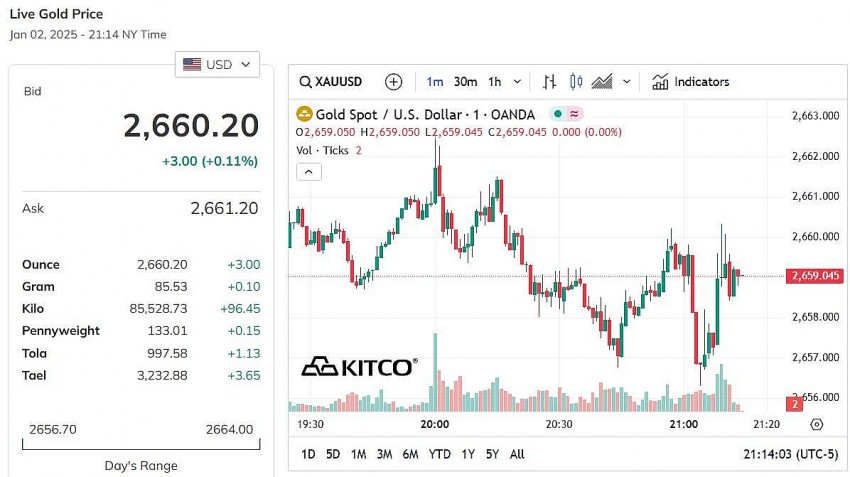This screenshot has height=477, width=850.
Task: Click the XAUUSD symbol search icon
Action: [306, 82]
